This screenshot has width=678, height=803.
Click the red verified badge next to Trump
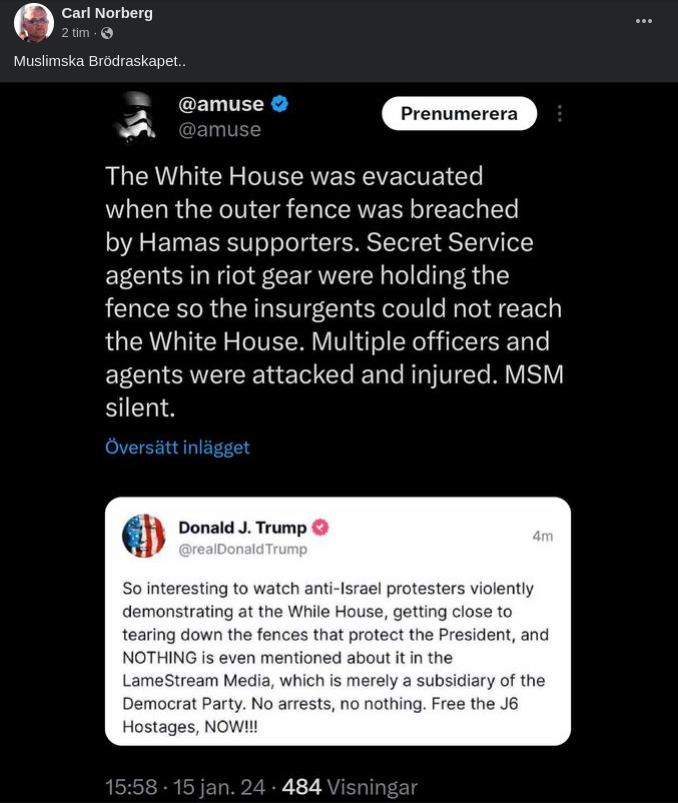(x=320, y=527)
